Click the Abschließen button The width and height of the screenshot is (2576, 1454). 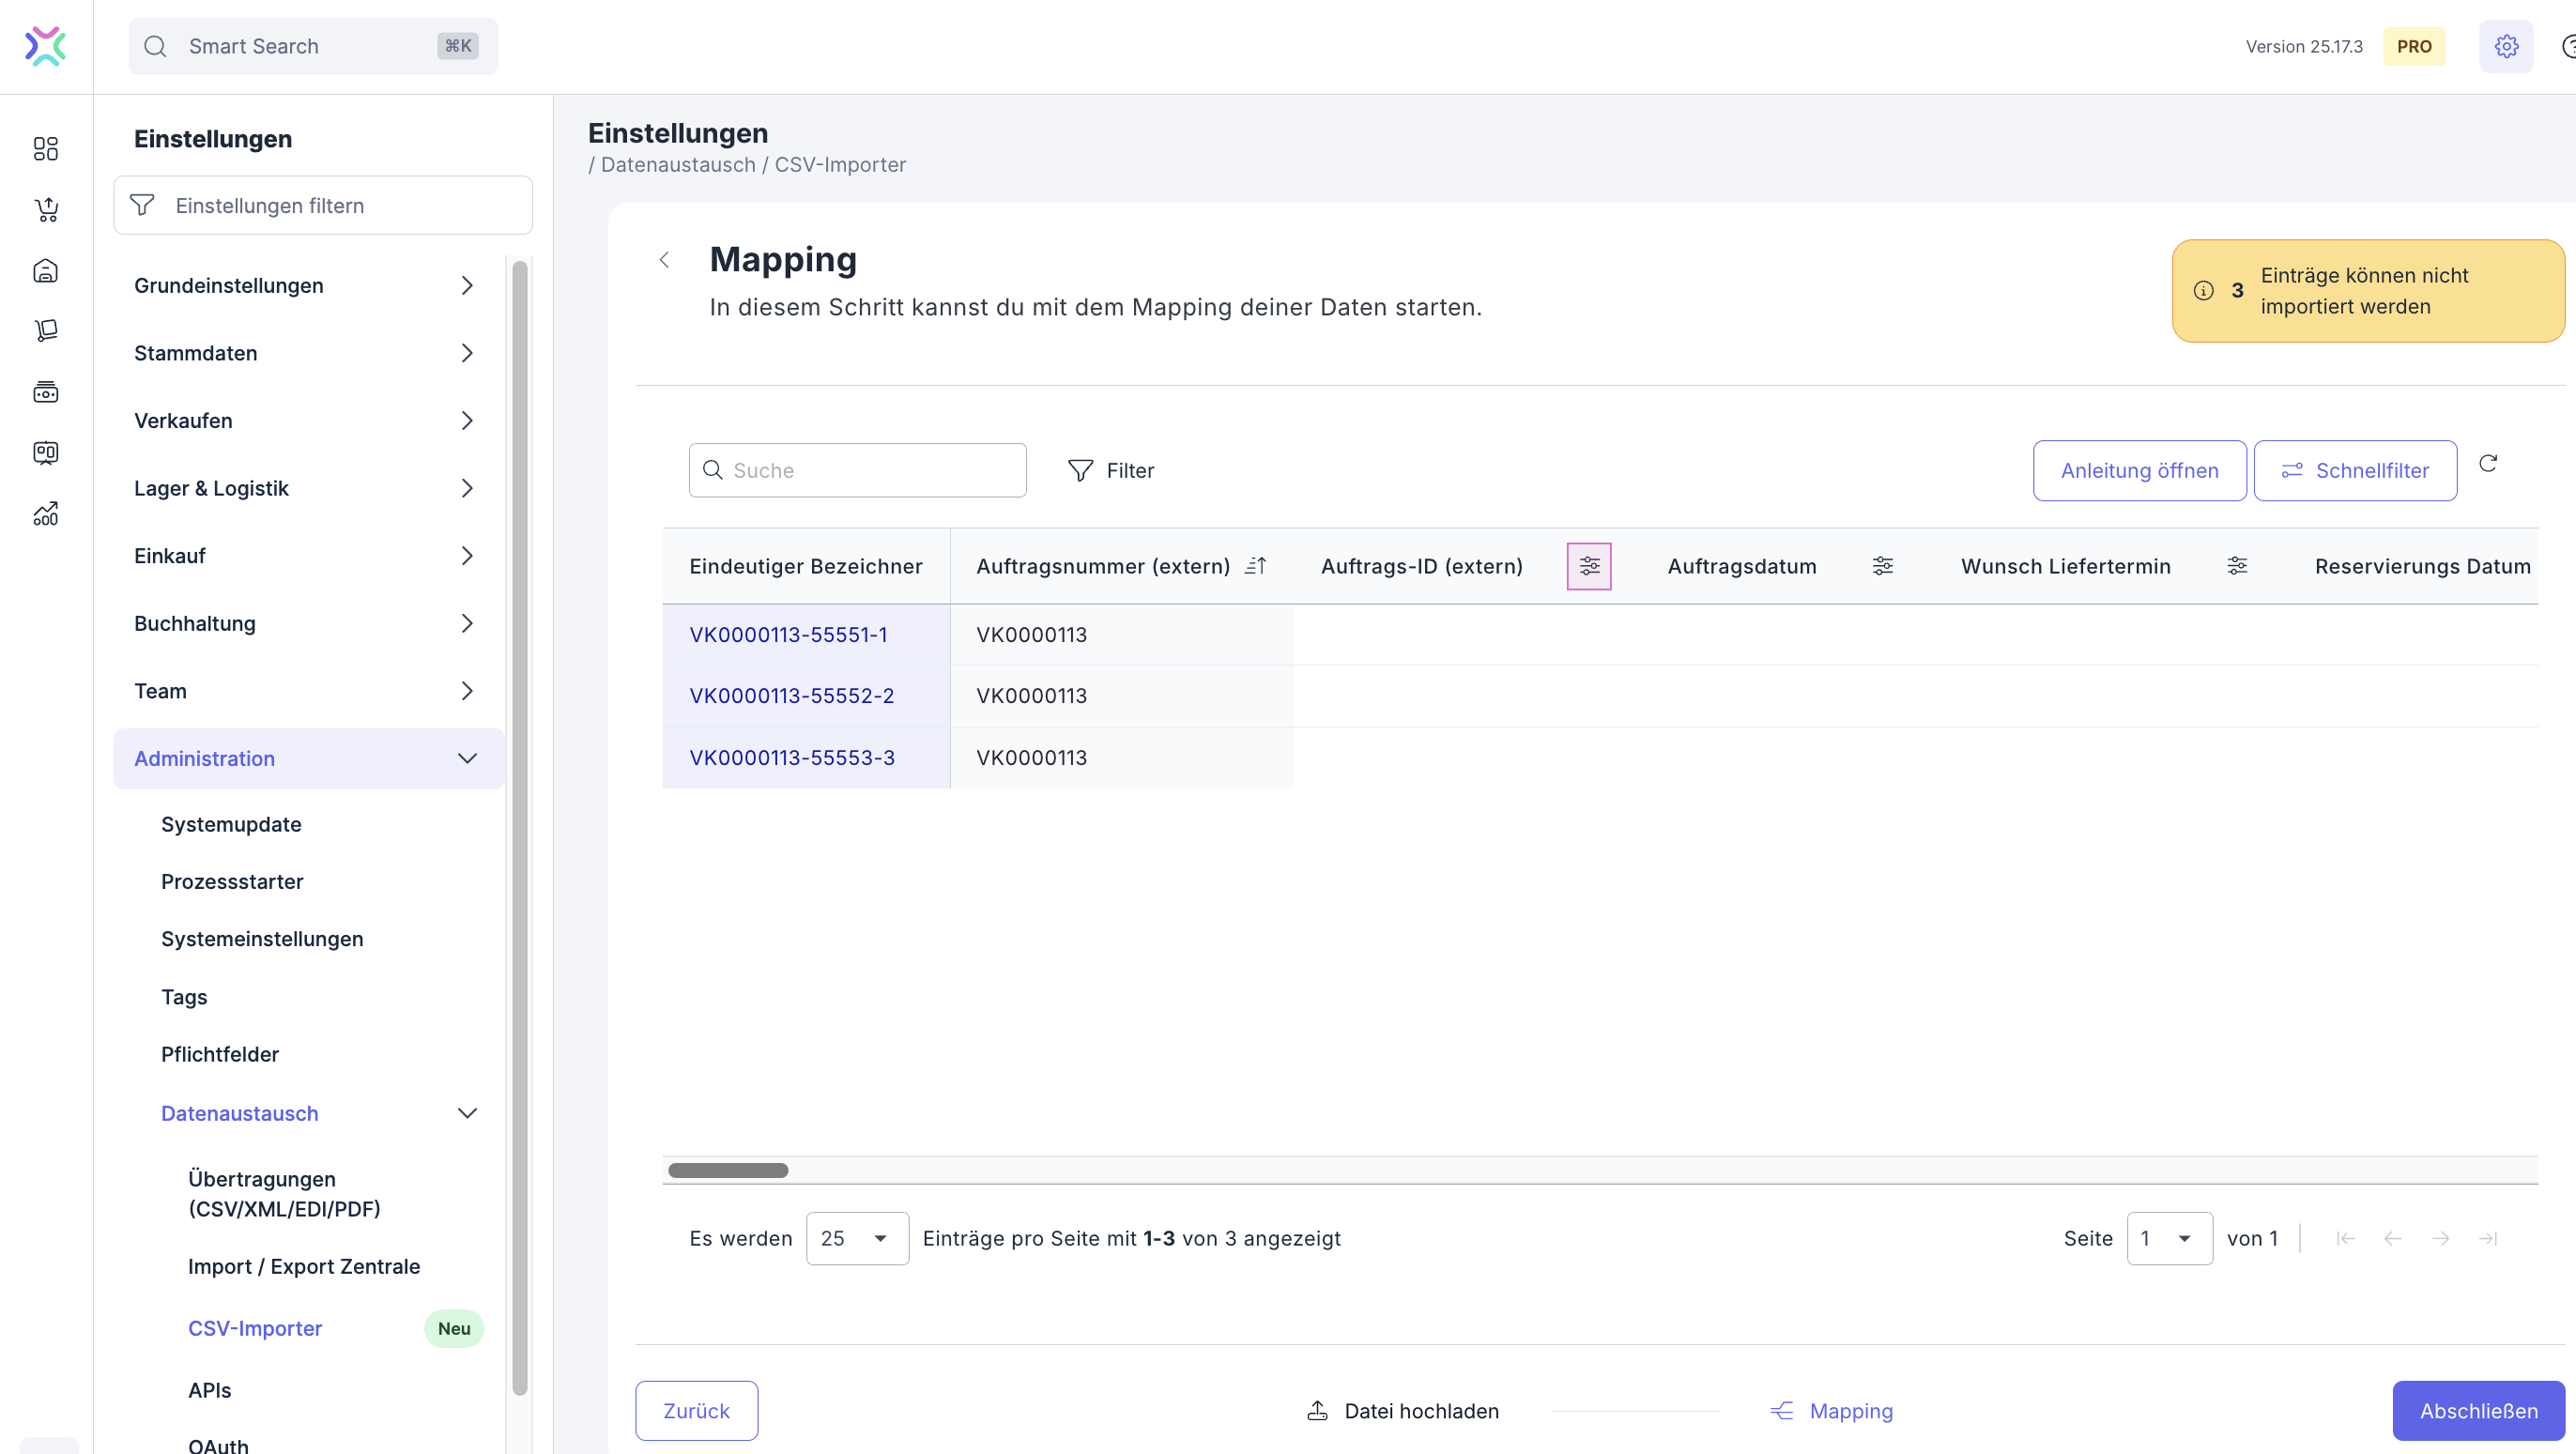tap(2478, 1410)
